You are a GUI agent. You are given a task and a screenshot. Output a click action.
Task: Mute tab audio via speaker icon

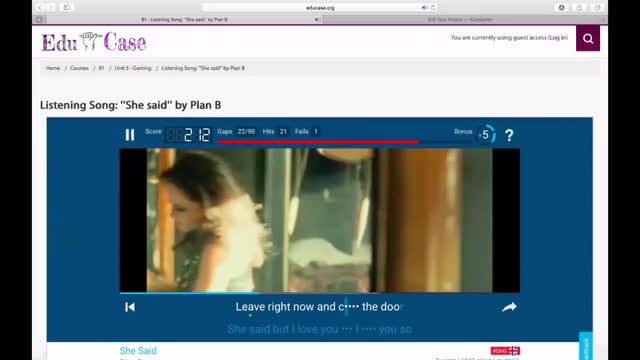tap(424, 8)
